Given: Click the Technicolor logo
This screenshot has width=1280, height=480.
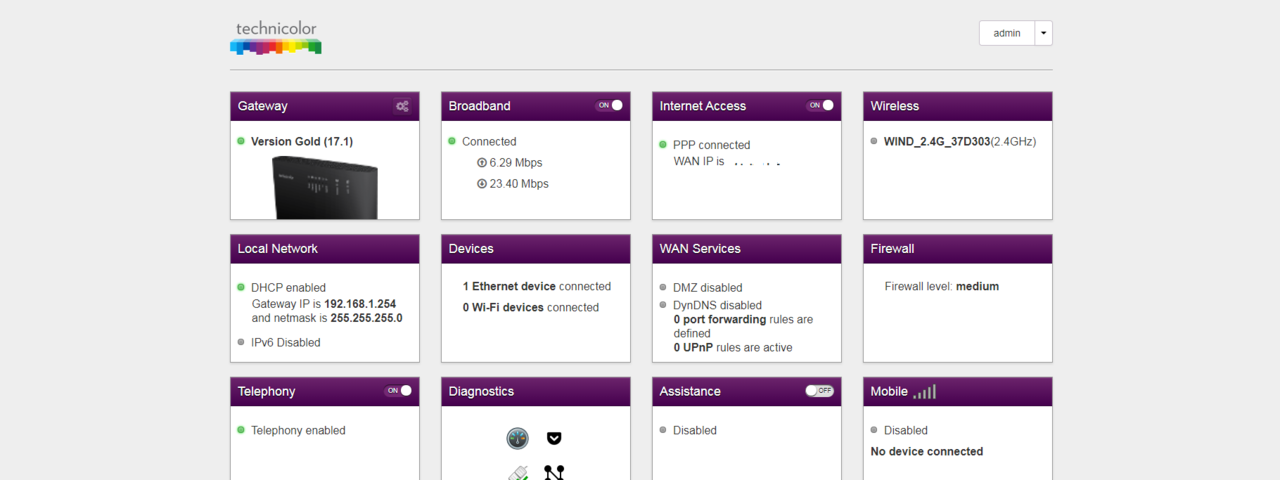Looking at the screenshot, I should (275, 38).
